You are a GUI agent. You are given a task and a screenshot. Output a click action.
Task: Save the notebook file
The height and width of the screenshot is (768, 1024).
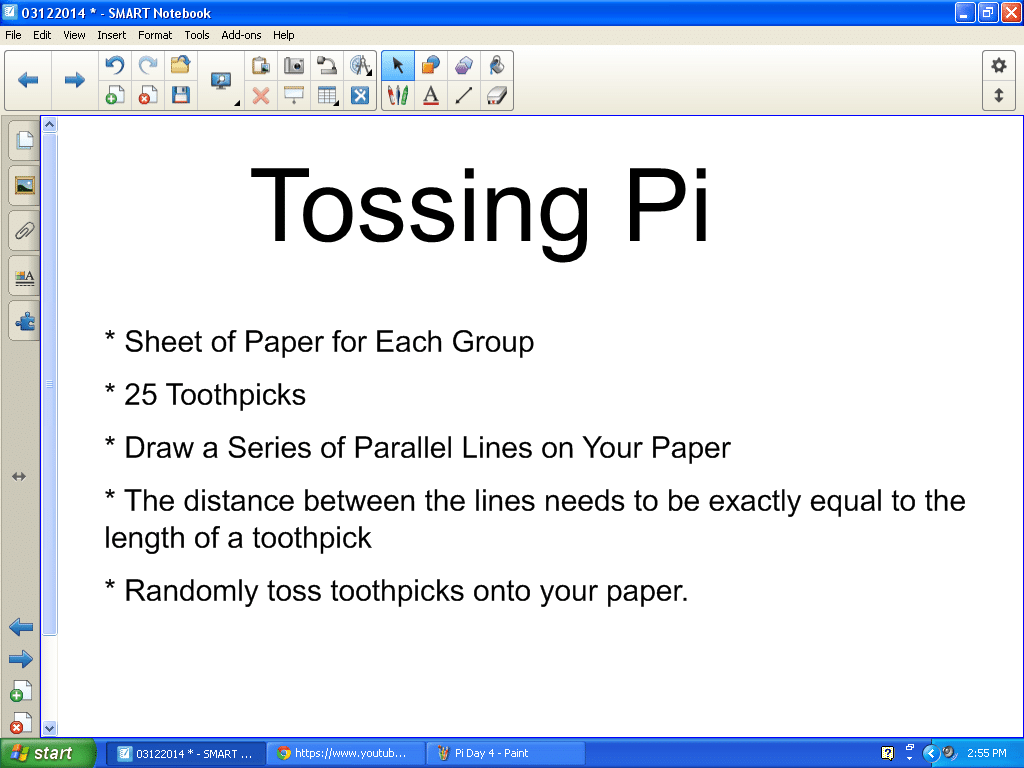[181, 96]
